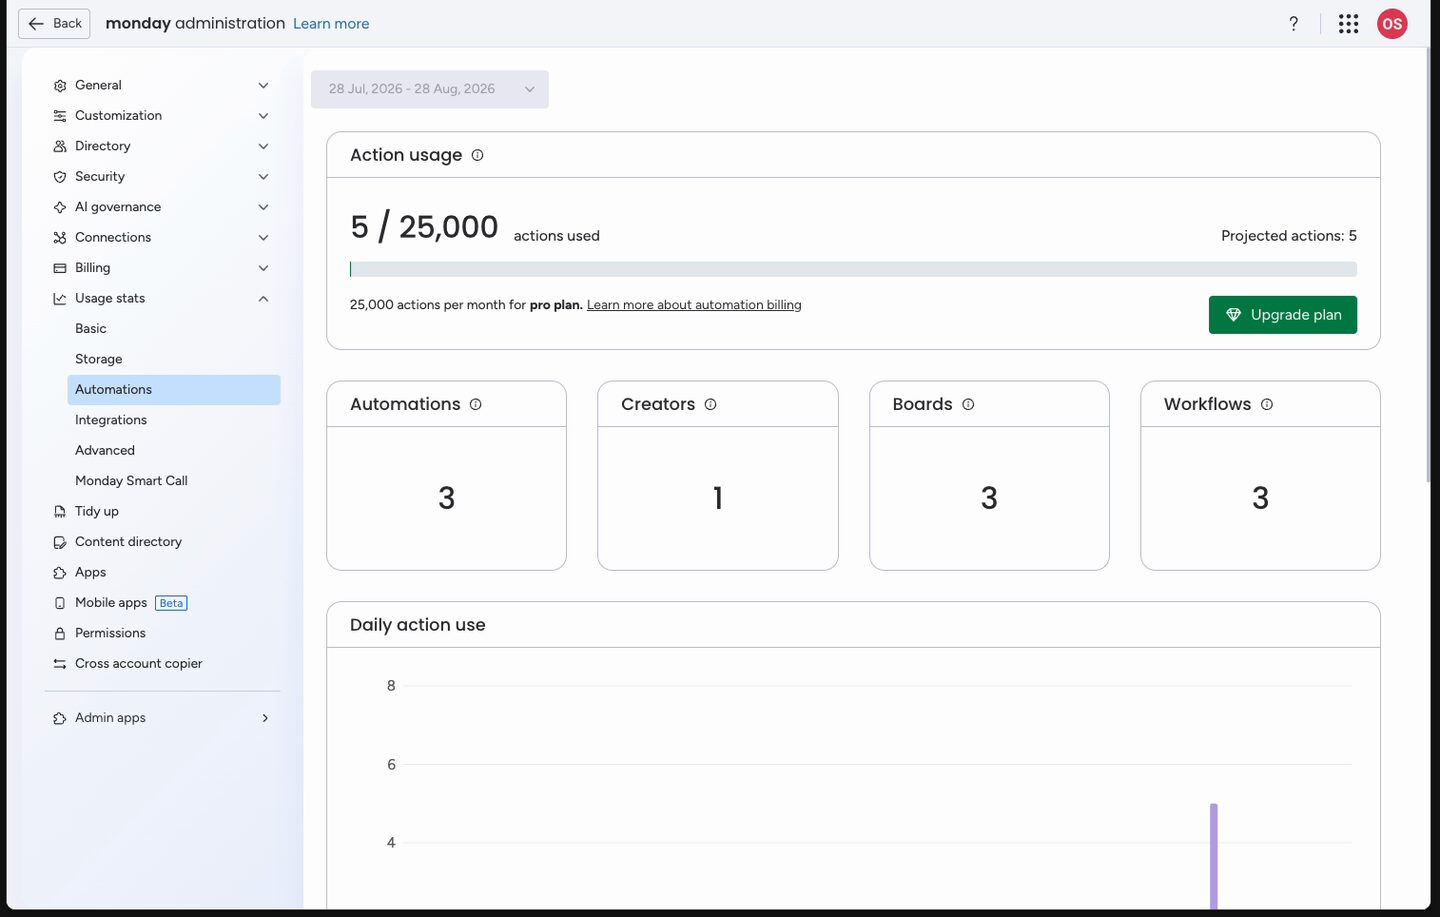Open Learn more about automation billing link
1440x917 pixels.
(x=694, y=305)
